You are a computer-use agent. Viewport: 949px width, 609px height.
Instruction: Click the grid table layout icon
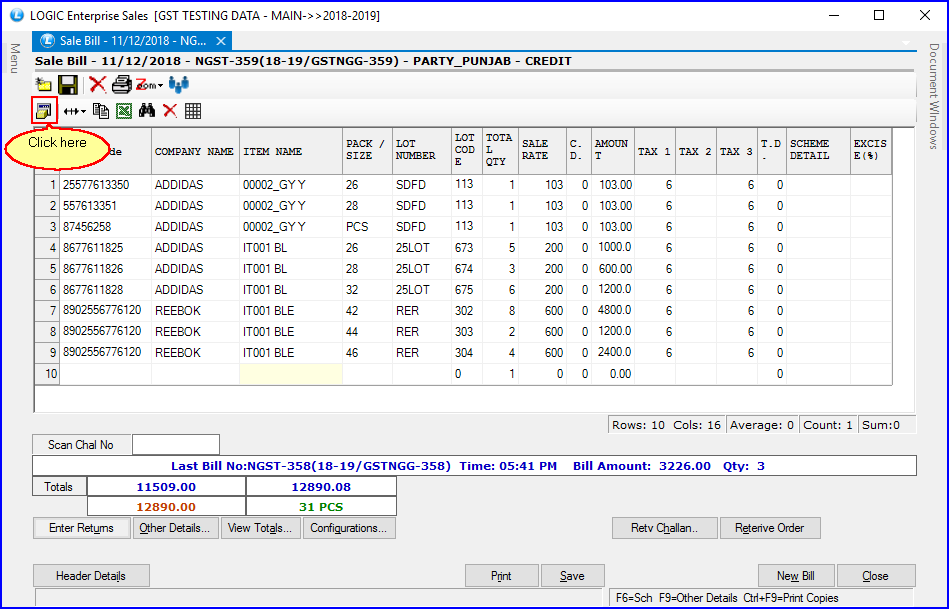click(x=193, y=111)
